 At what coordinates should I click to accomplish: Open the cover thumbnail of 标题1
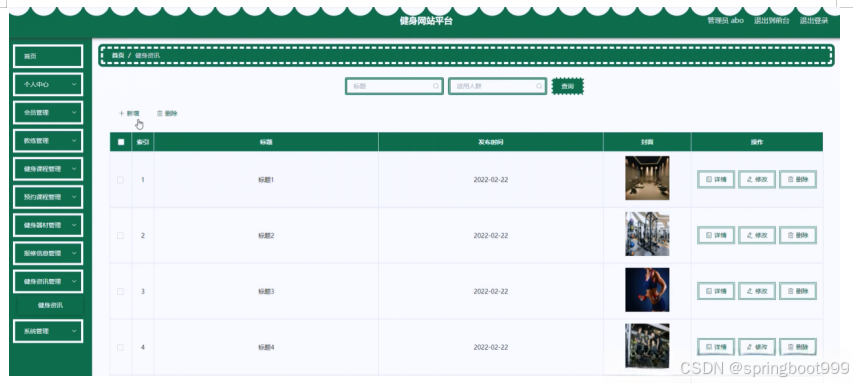click(x=647, y=178)
